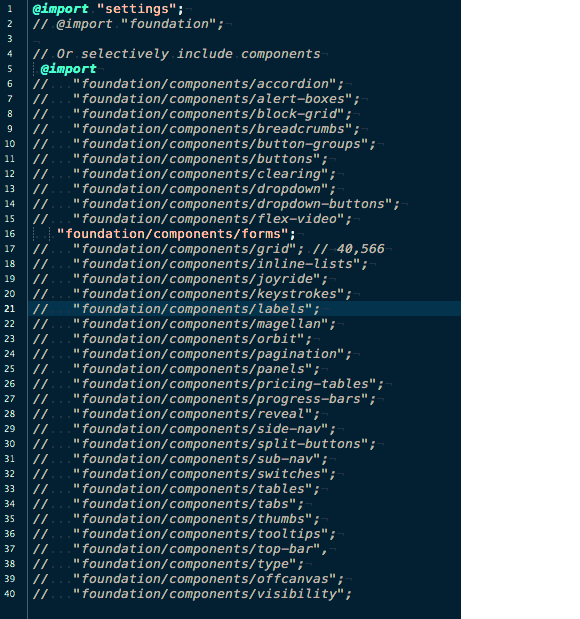Click the joyride component line

point(181,279)
